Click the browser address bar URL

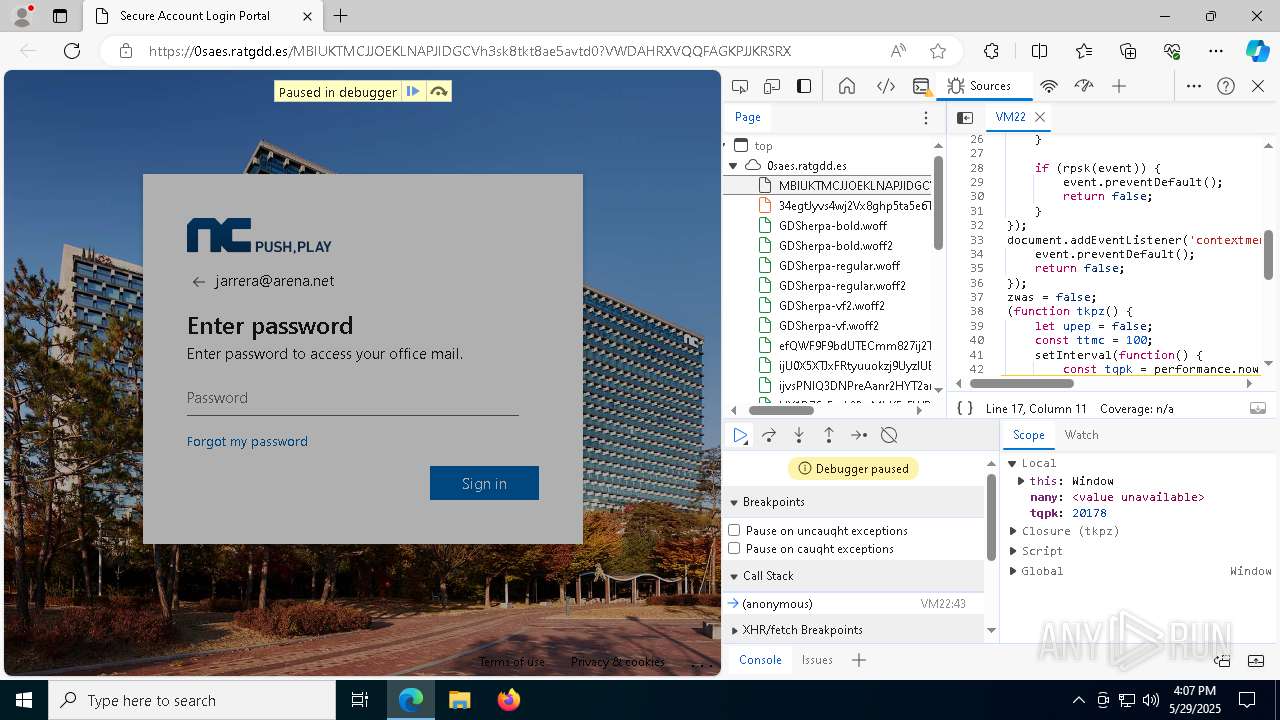470,51
